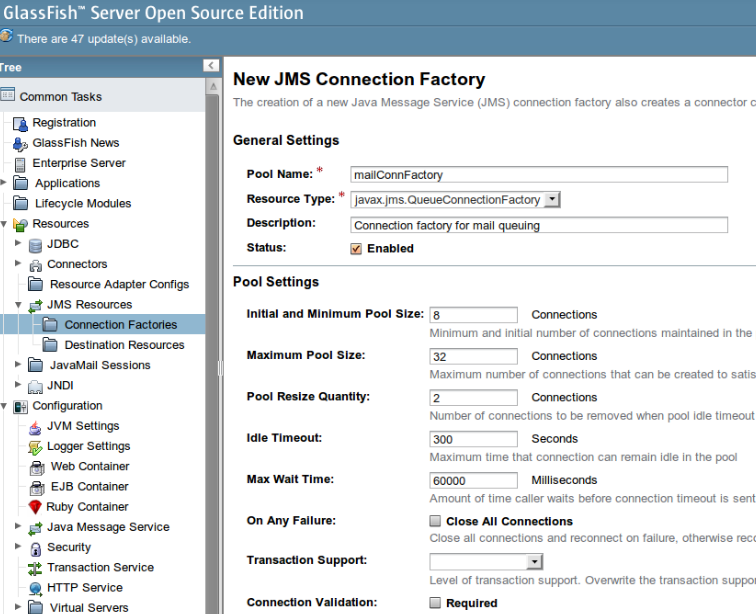Click the updates available notification icon

(x=6, y=36)
